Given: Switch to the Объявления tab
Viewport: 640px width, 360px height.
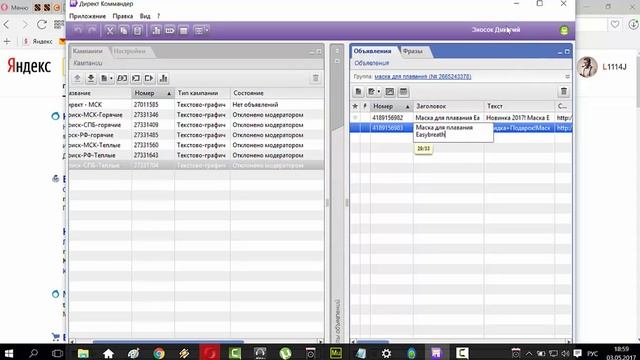Looking at the screenshot, I should pos(372,51).
